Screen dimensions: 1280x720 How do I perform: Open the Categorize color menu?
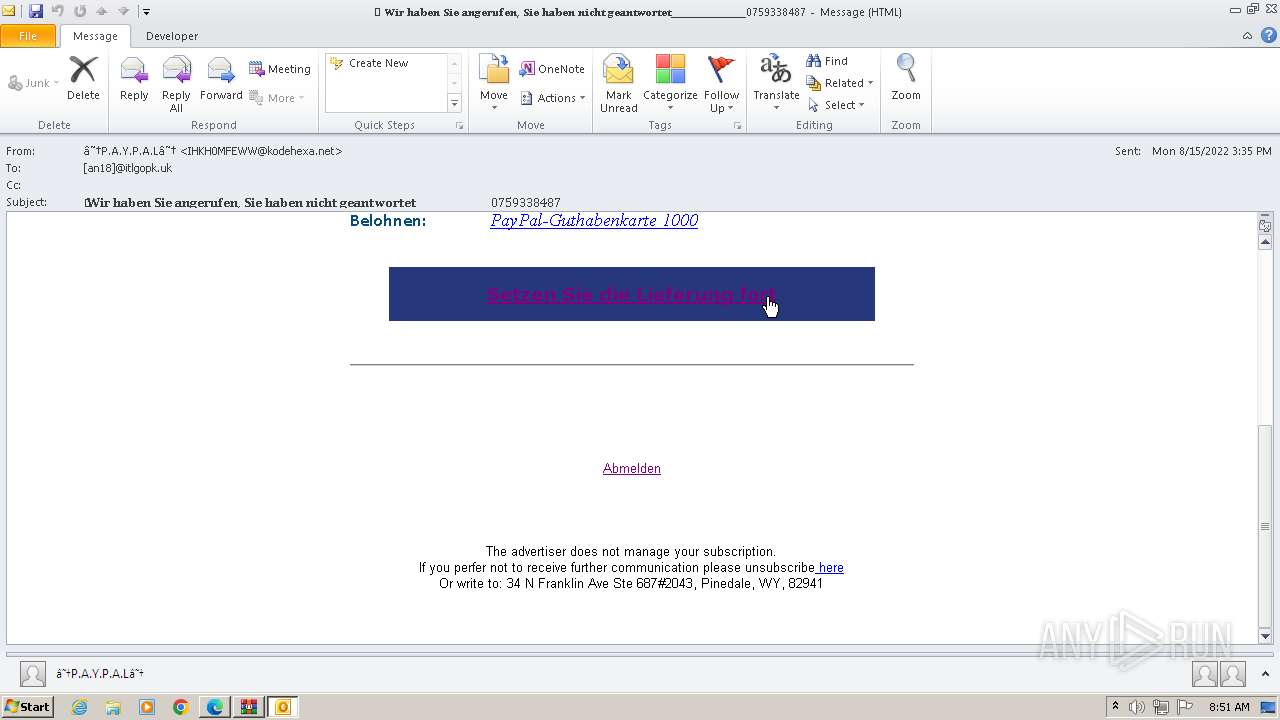coord(670,84)
